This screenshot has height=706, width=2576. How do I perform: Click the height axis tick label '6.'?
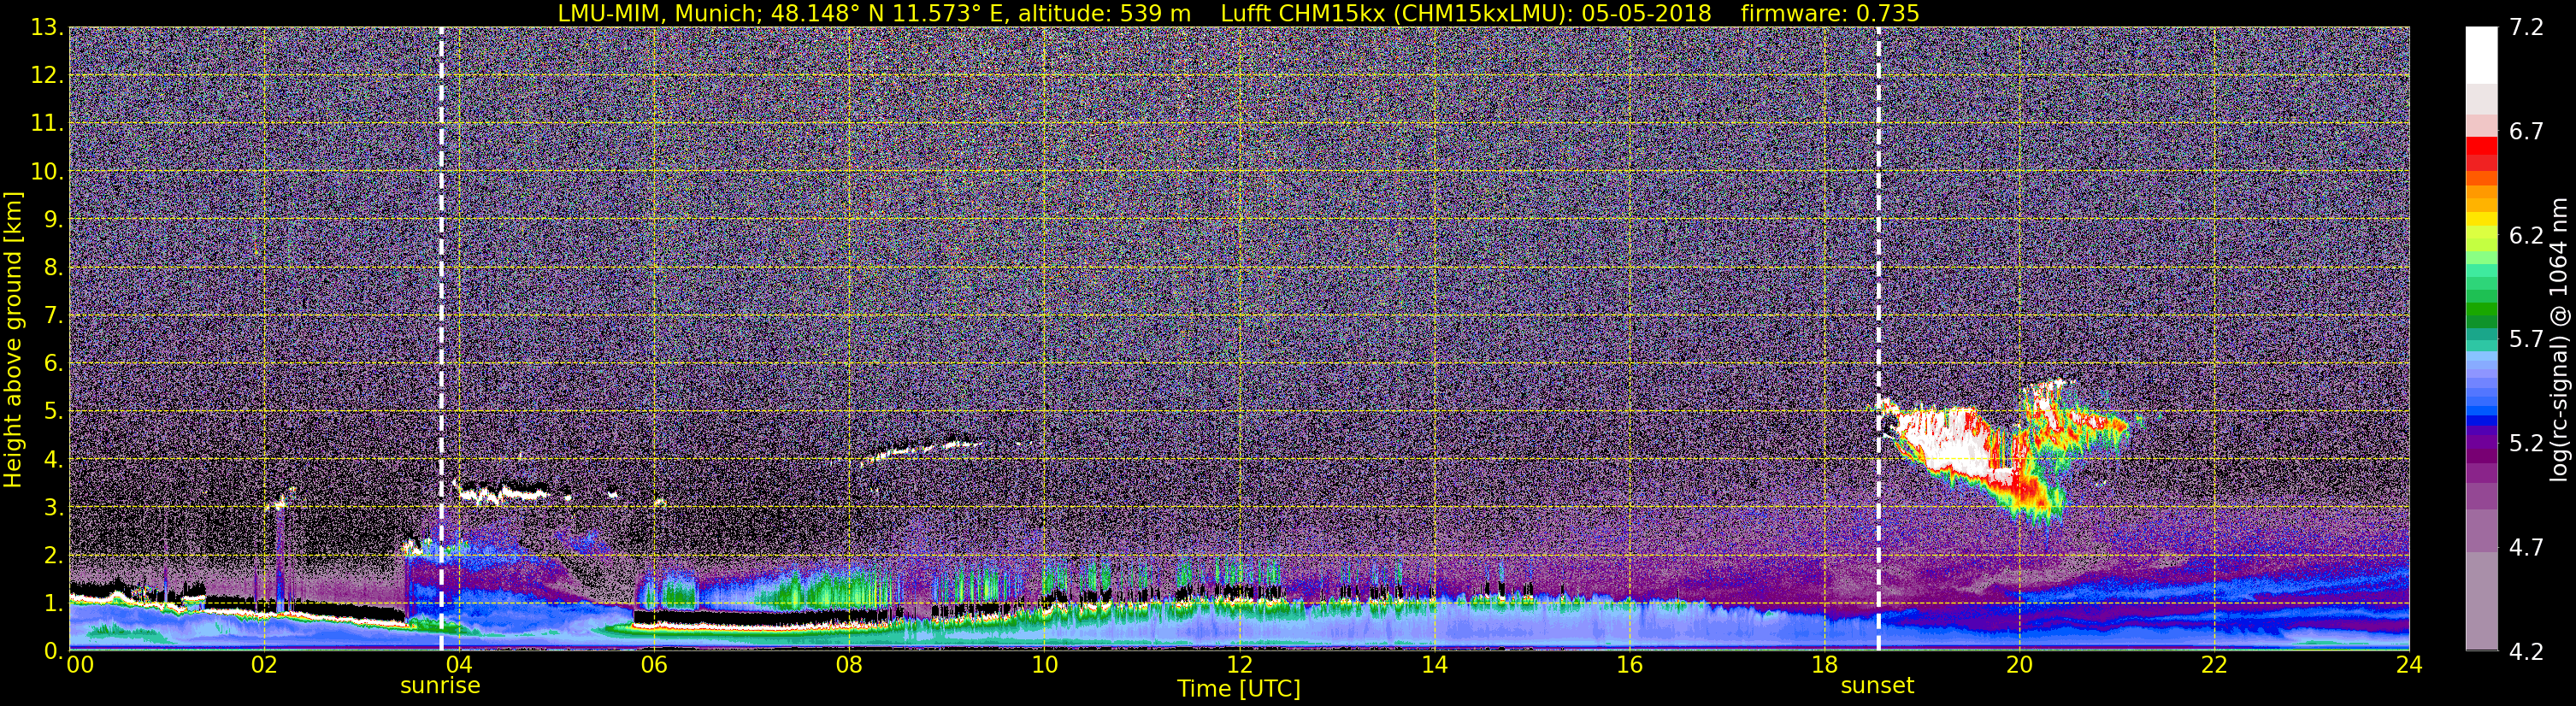click(x=53, y=363)
